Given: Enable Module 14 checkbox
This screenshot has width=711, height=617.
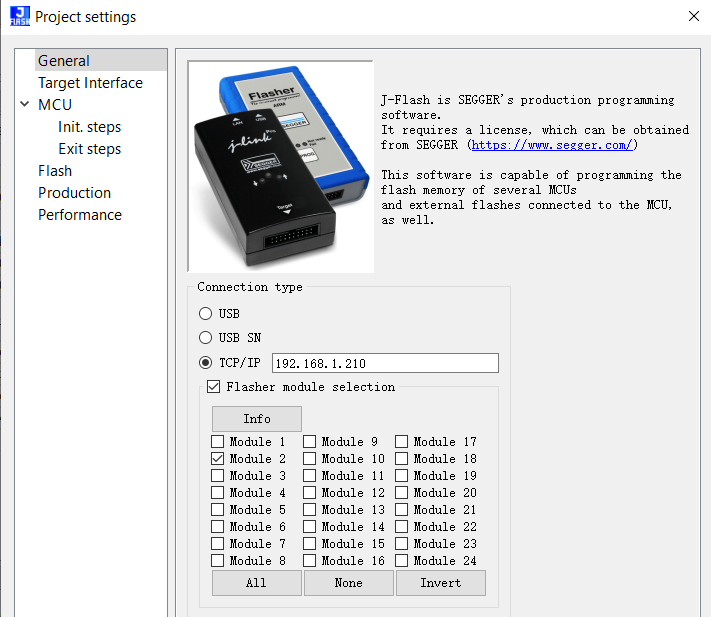Looking at the screenshot, I should tap(310, 526).
